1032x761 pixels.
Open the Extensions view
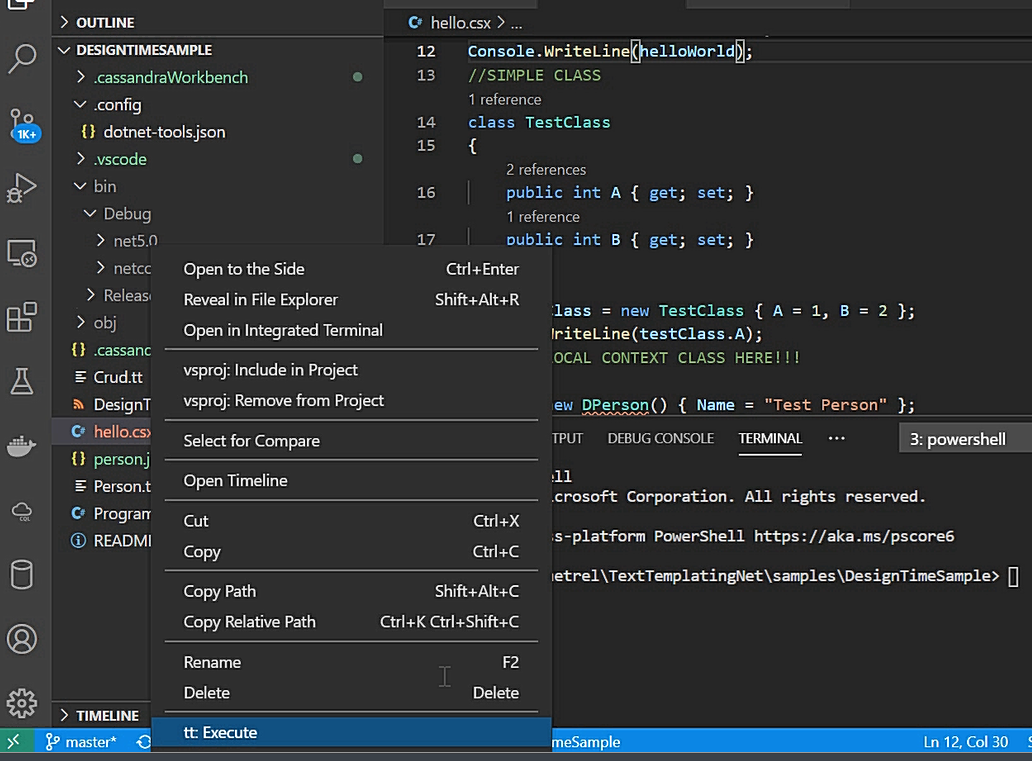coord(22,317)
